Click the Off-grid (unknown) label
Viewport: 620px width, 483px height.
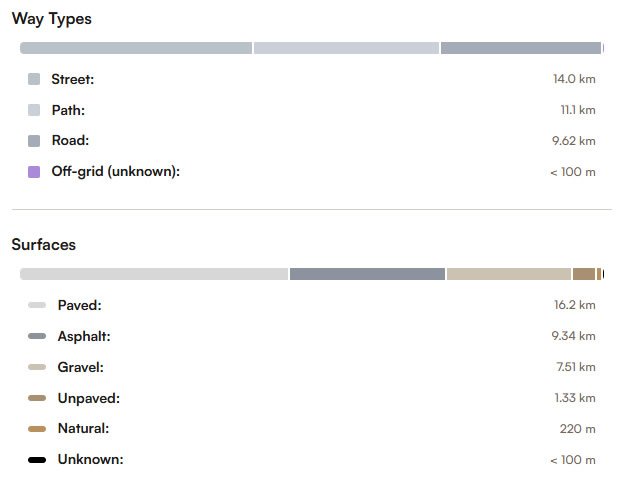click(x=115, y=172)
